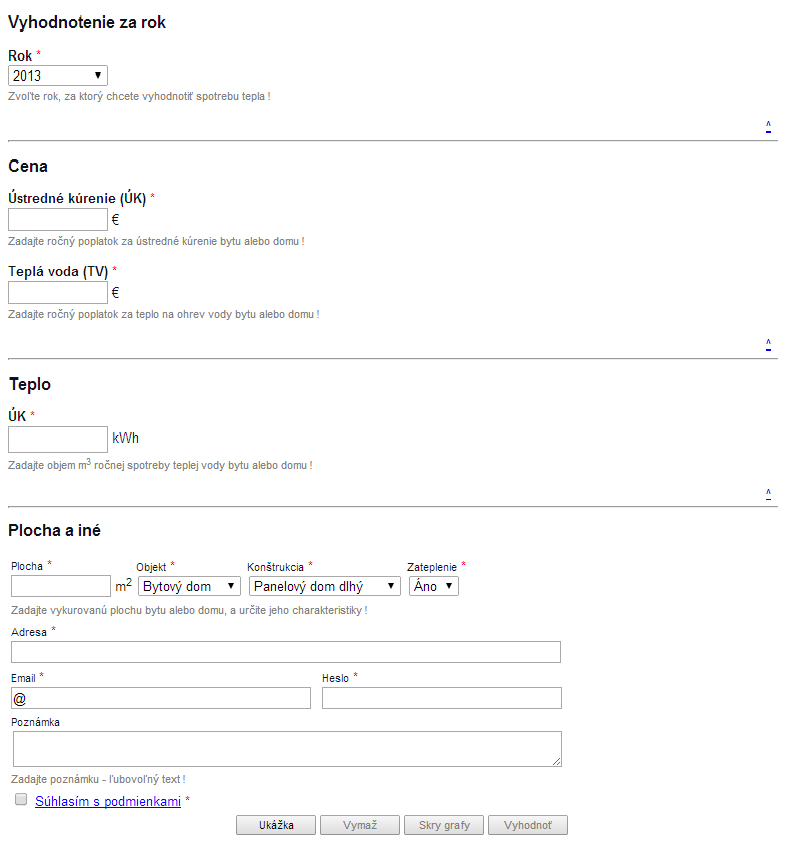Image resolution: width=785 pixels, height=860 pixels.
Task: Click the Ukážka button
Action: click(x=276, y=825)
